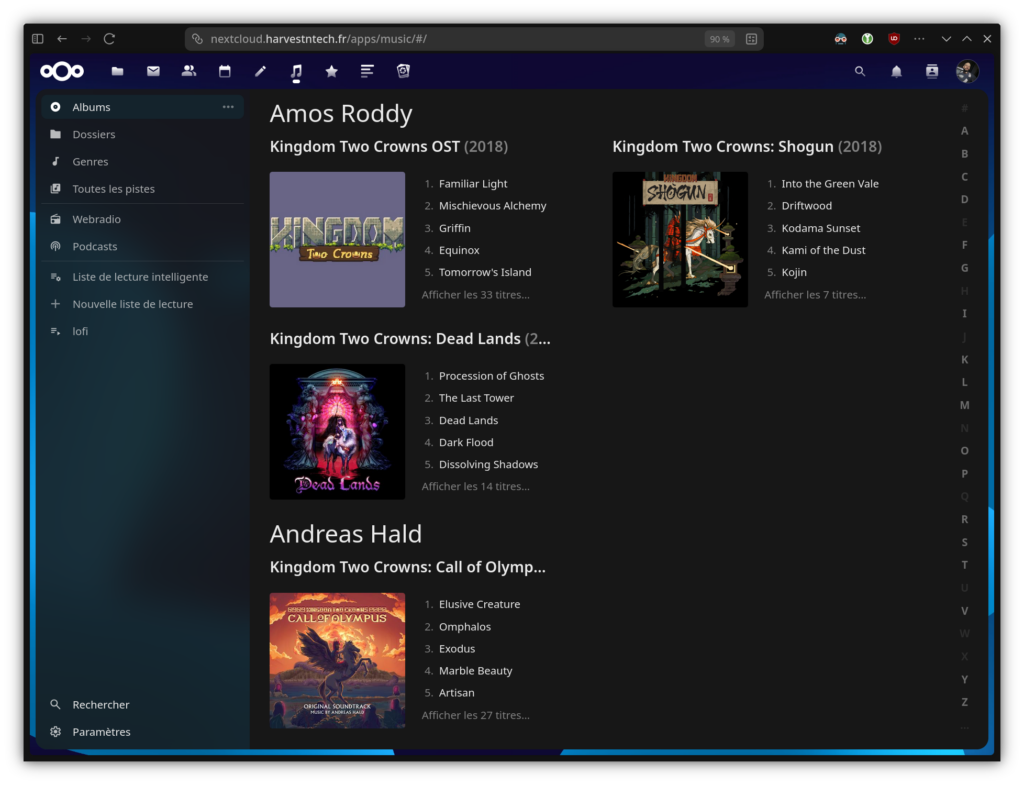Open the Albums three-dot actions menu
The image size is (1024, 785).
[228, 107]
